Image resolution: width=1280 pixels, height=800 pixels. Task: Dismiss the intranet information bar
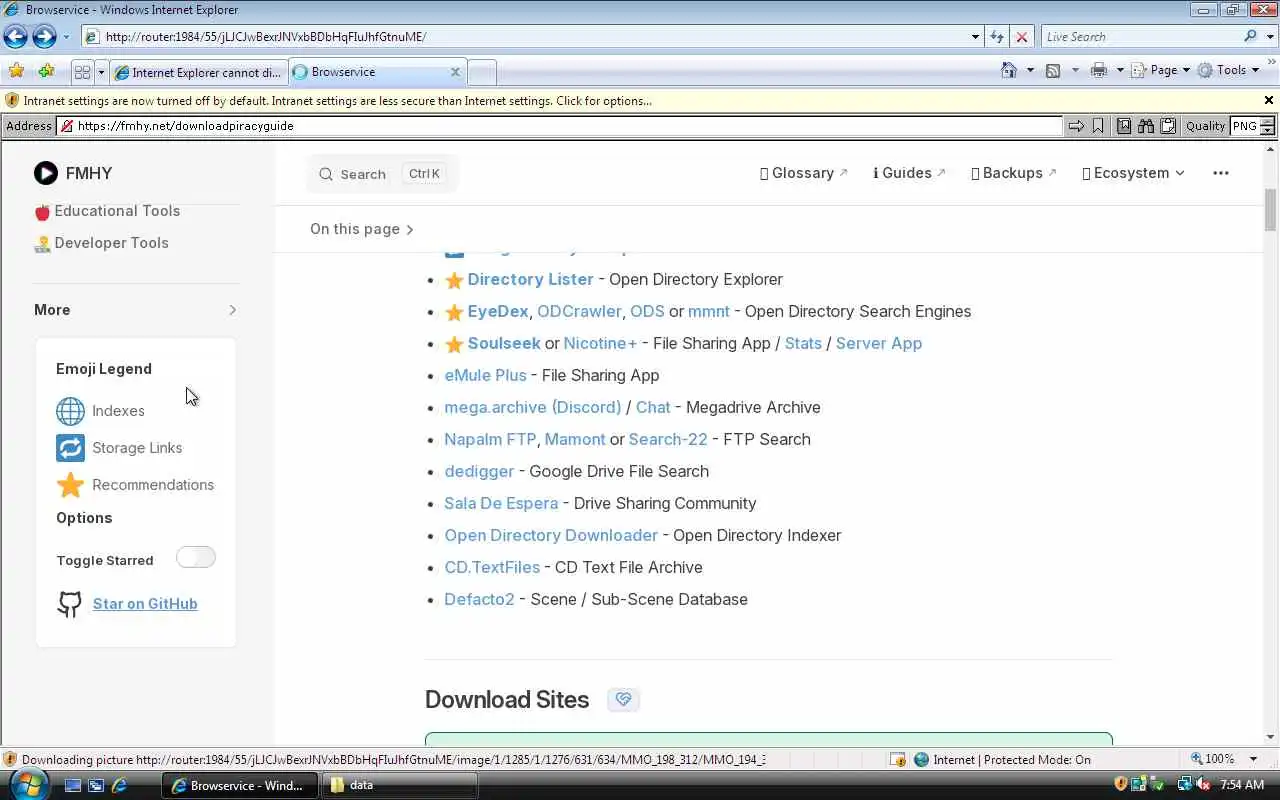coord(1269,101)
